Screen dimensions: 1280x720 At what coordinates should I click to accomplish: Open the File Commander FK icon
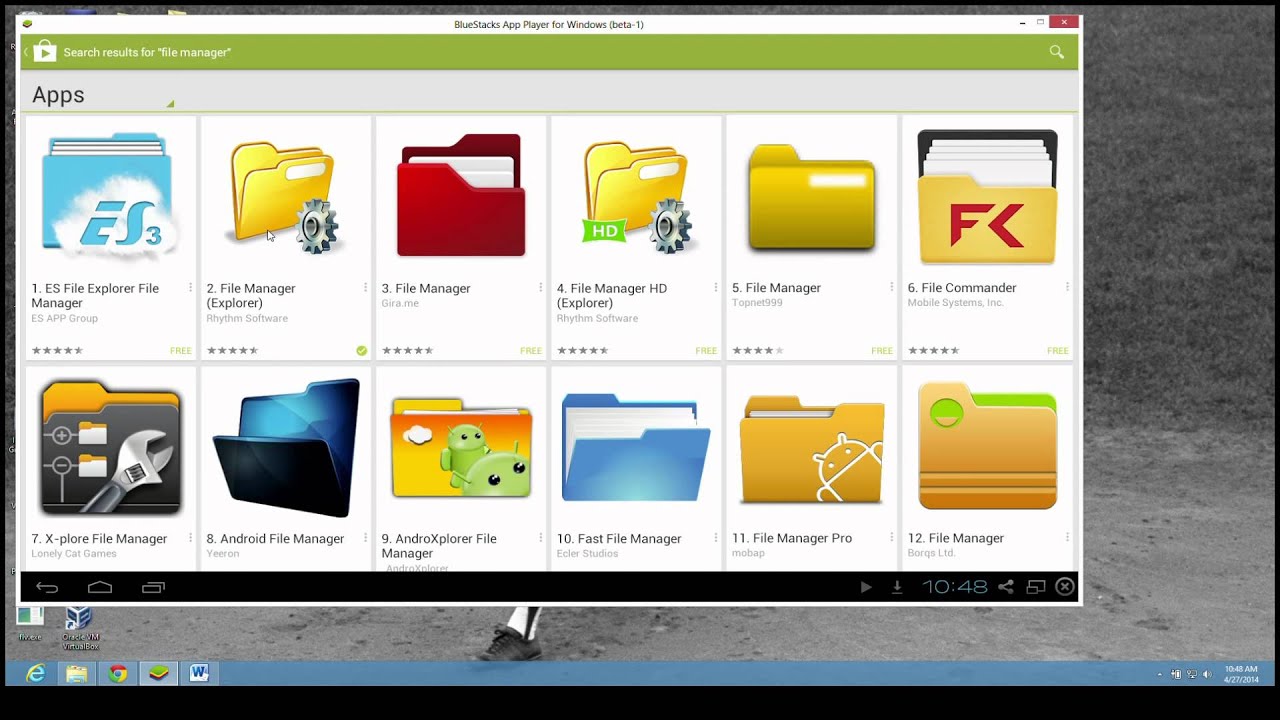tap(987, 197)
